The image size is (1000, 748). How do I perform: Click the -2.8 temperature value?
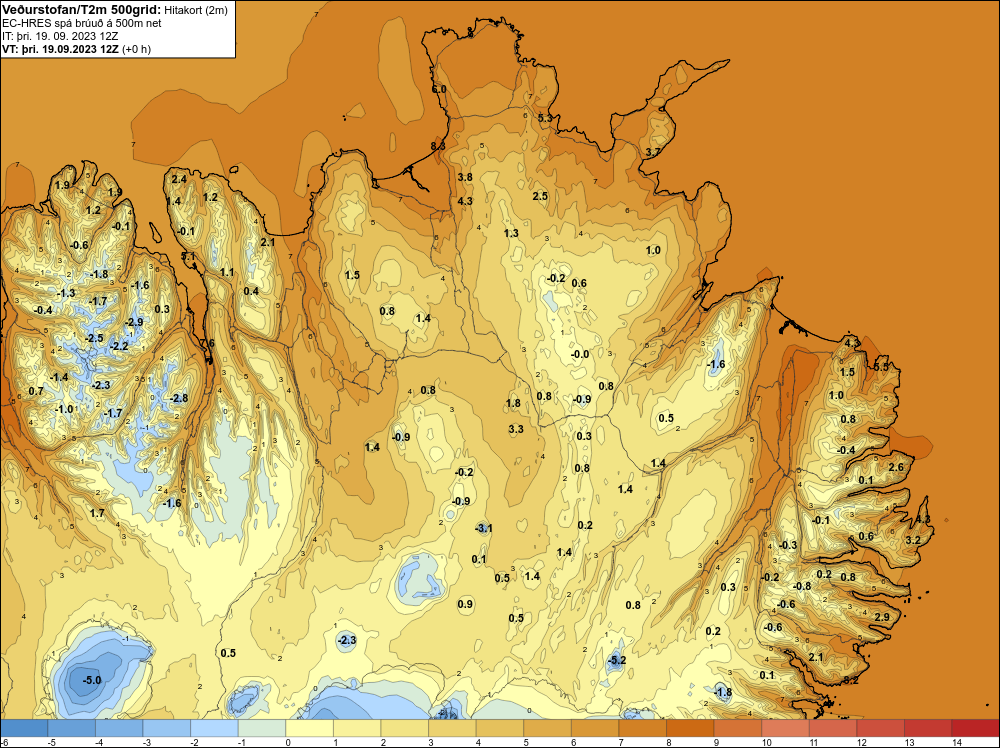coord(179,398)
